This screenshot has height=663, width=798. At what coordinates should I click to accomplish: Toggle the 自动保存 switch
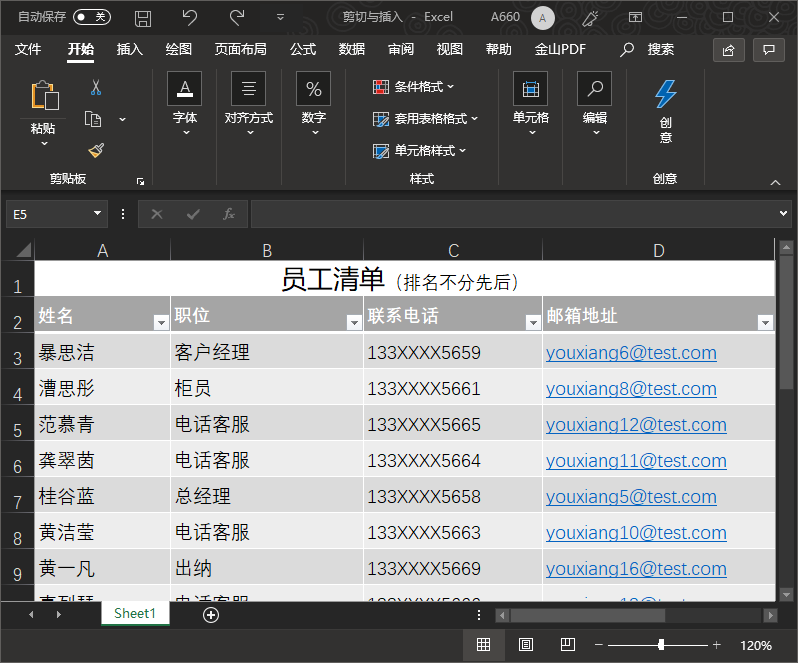92,17
